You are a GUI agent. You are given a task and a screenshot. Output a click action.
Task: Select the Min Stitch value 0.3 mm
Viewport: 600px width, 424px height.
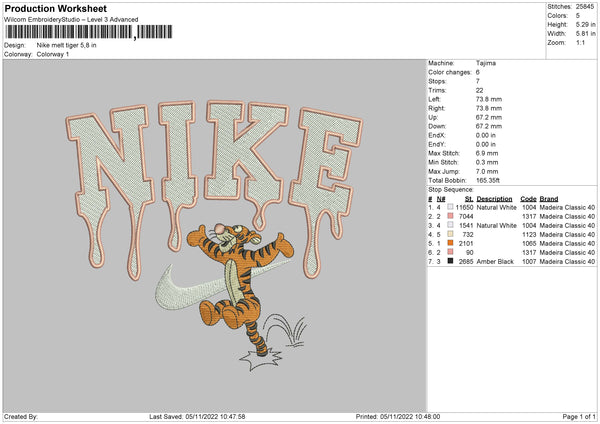pyautogui.click(x=487, y=162)
